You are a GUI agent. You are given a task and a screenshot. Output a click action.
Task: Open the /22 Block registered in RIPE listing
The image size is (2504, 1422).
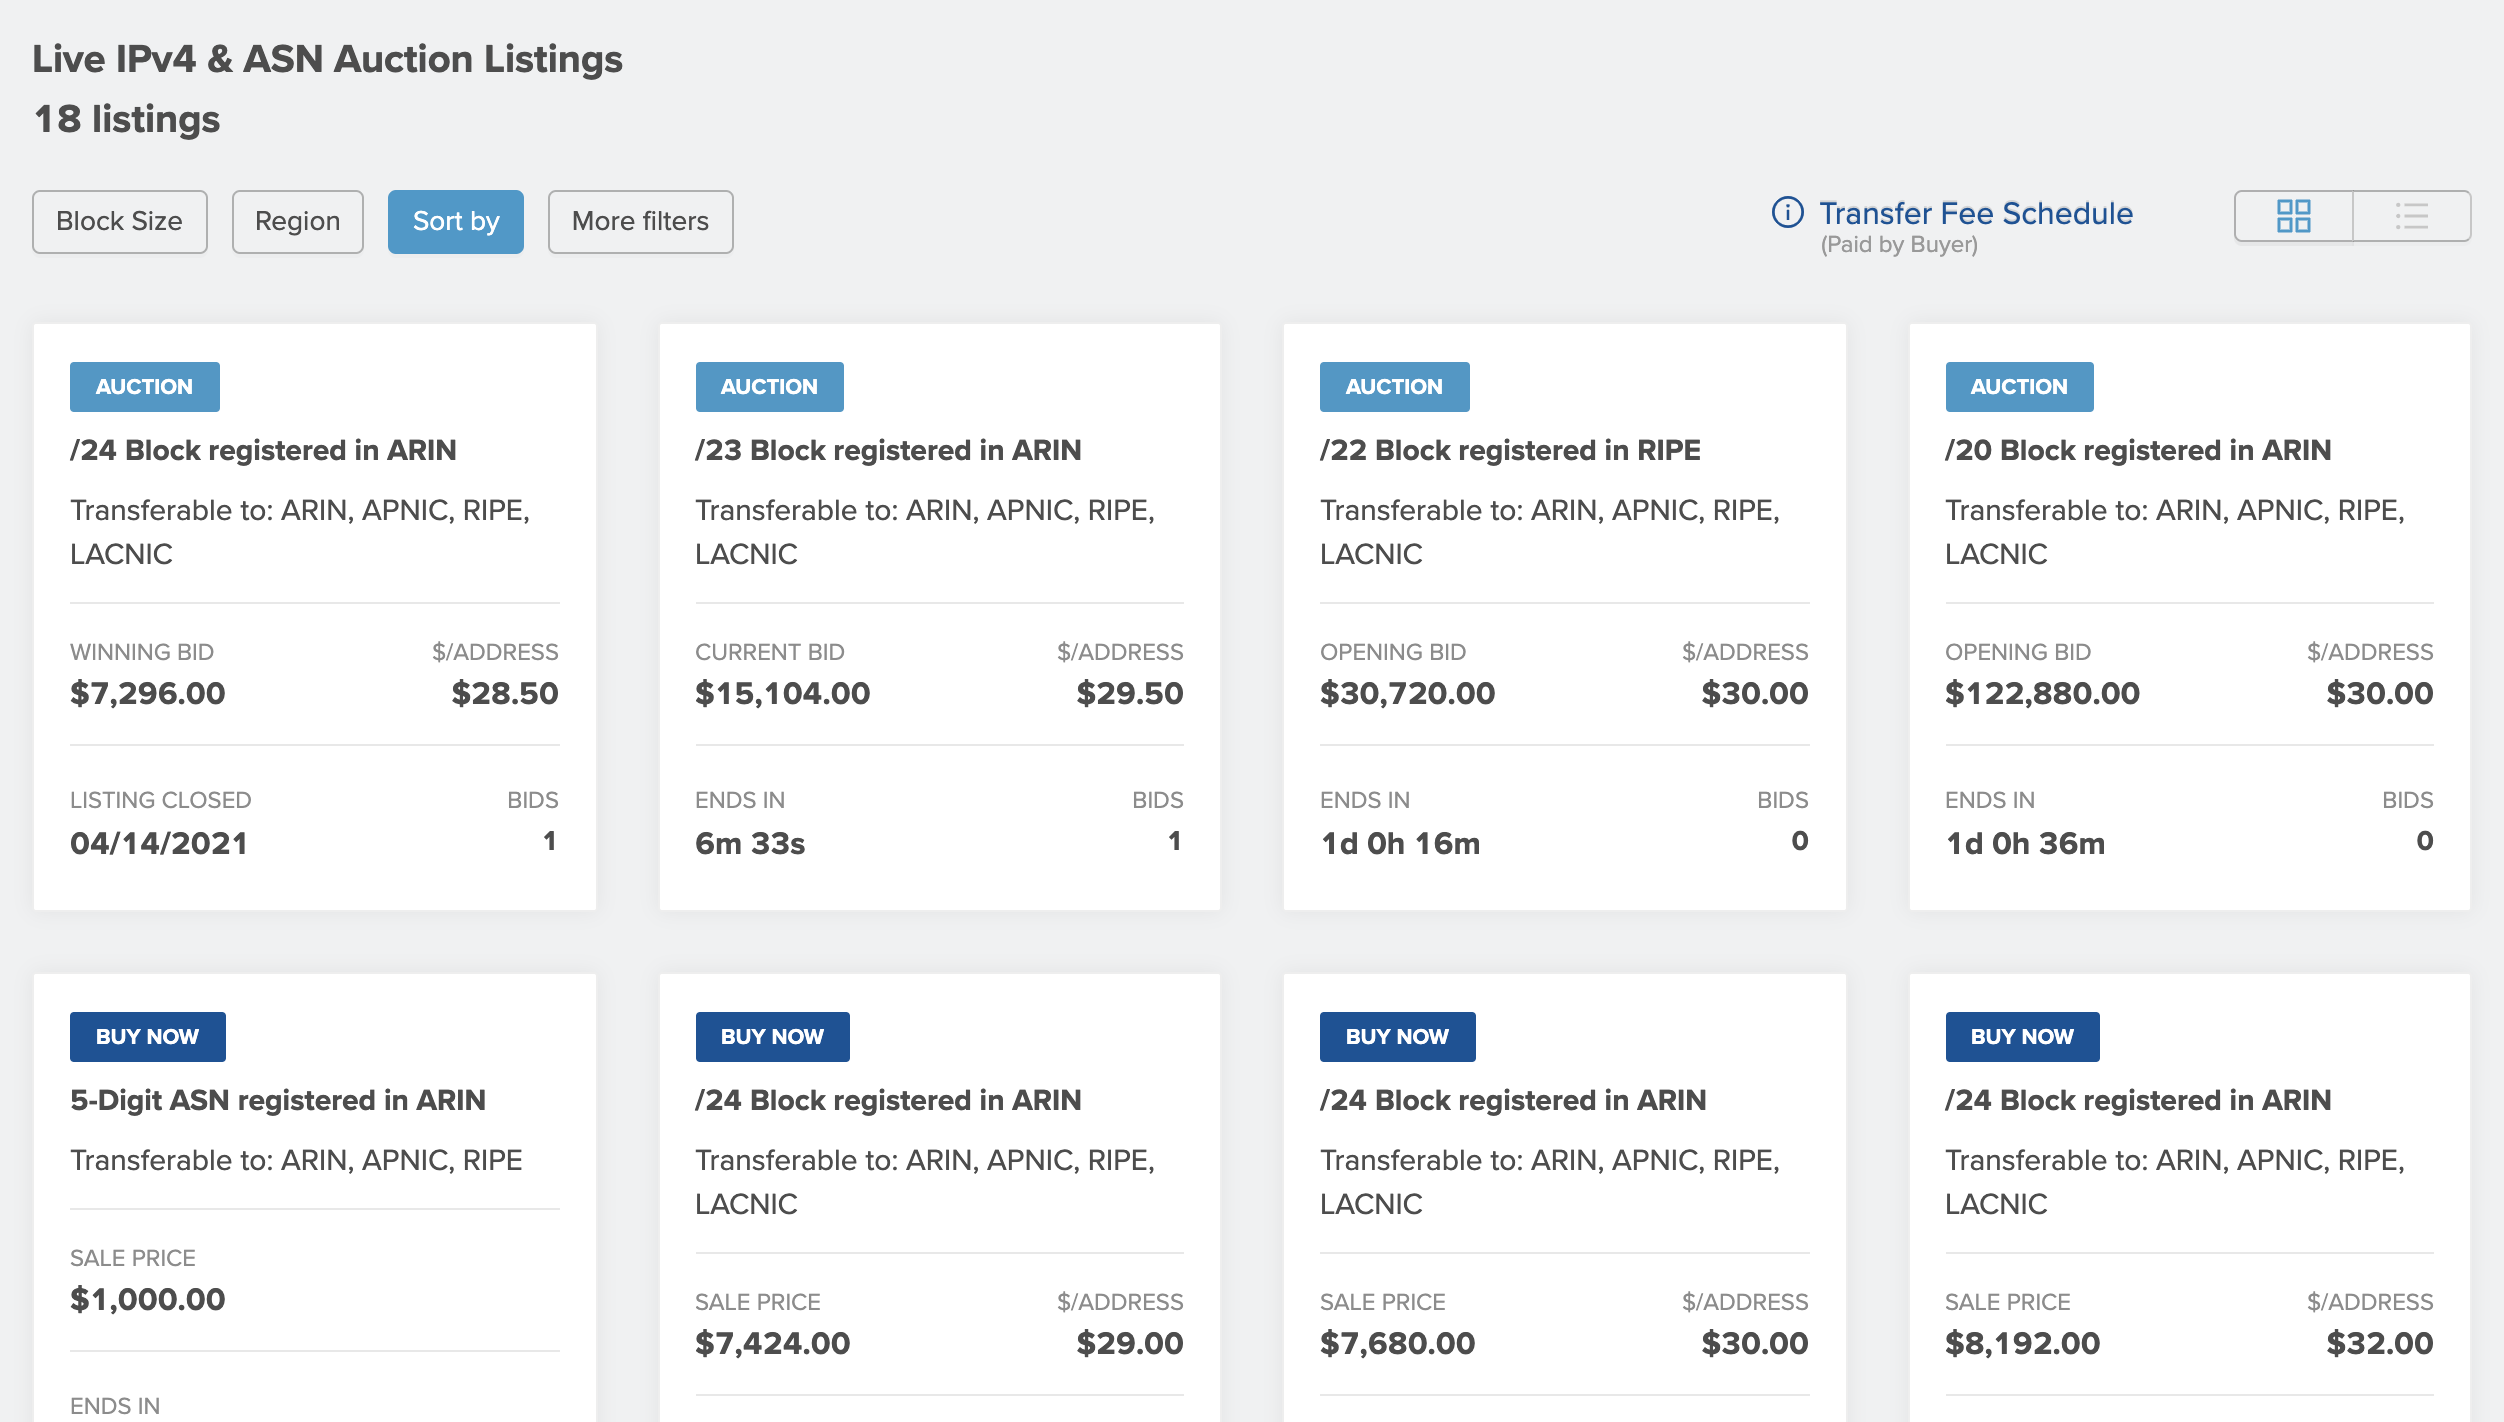click(x=1510, y=450)
